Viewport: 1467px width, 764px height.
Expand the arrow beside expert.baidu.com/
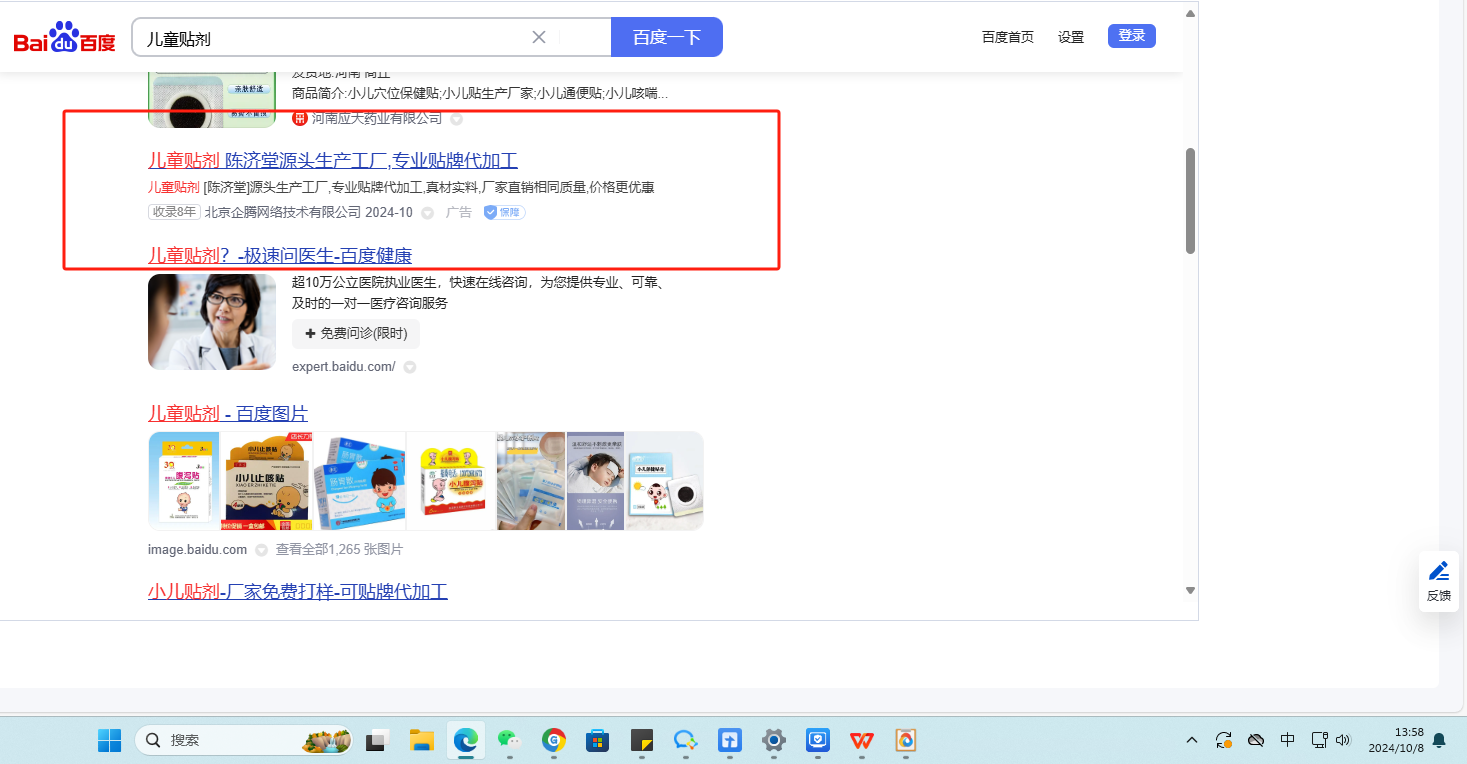[x=409, y=367]
